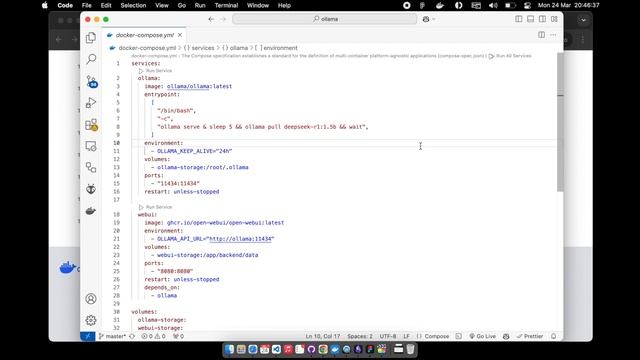Toggle the Primary Side Bar layout button
The width and height of the screenshot is (640, 360).
[x=518, y=19]
